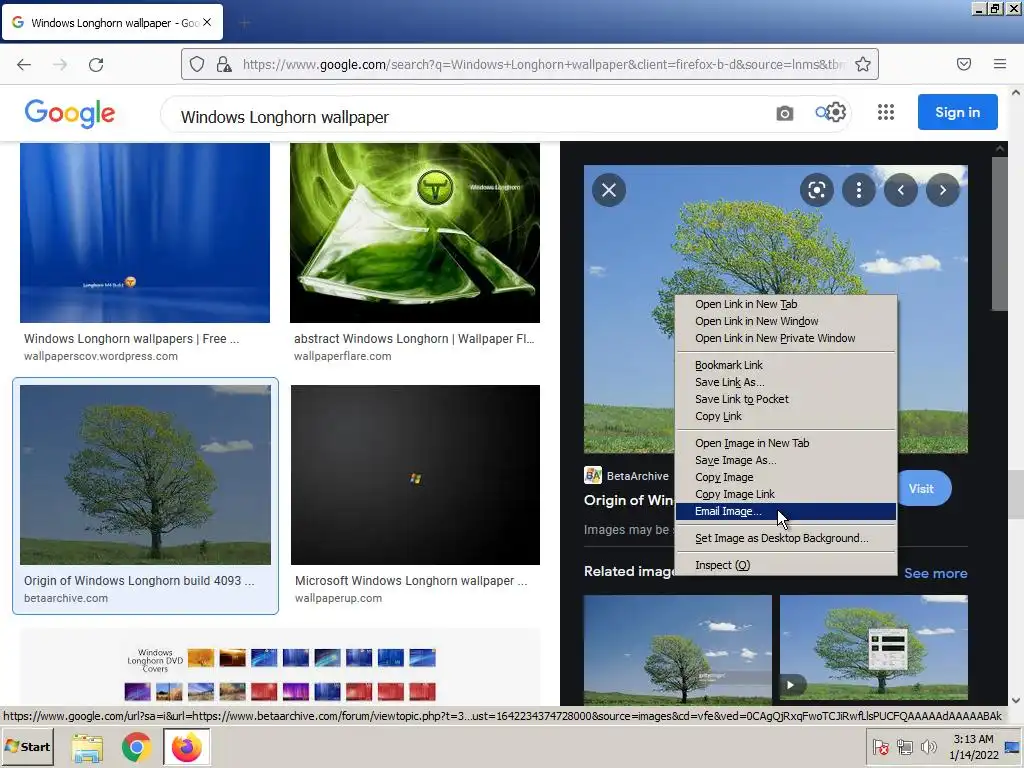Open the Google apps grid

[886, 112]
